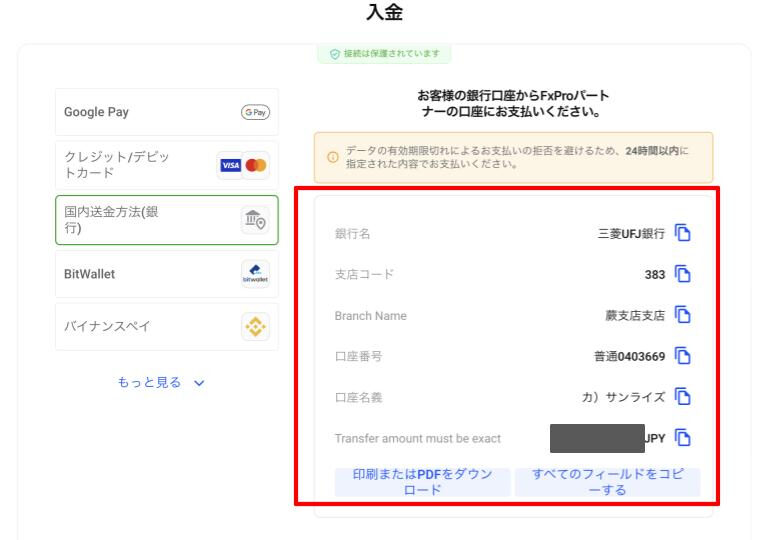Copy the Branch Name value

(682, 315)
